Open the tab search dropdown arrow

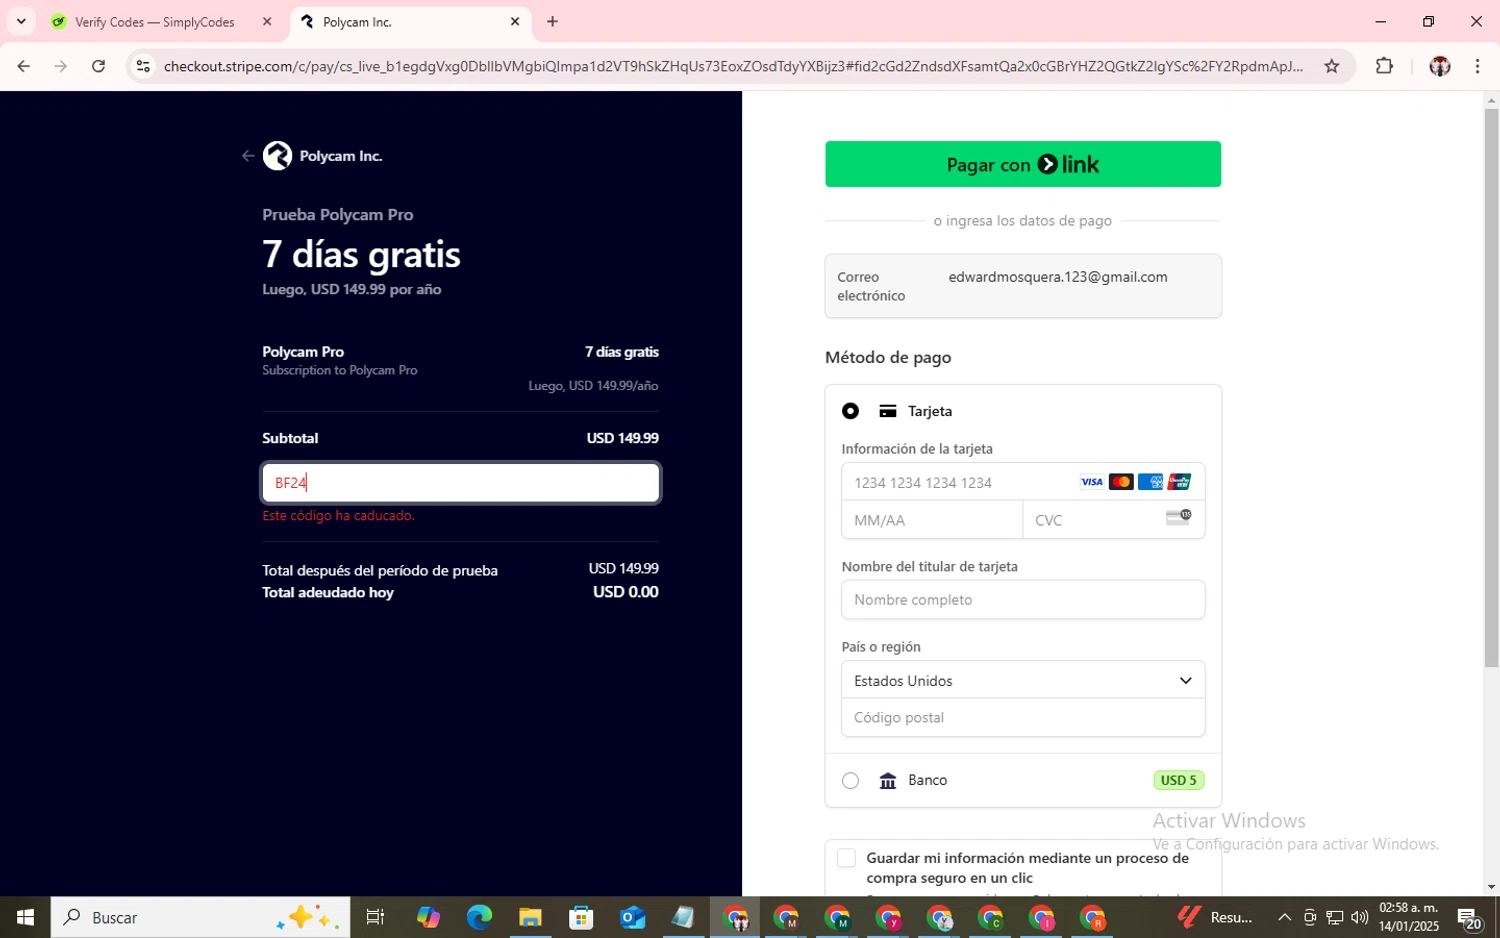21,21
